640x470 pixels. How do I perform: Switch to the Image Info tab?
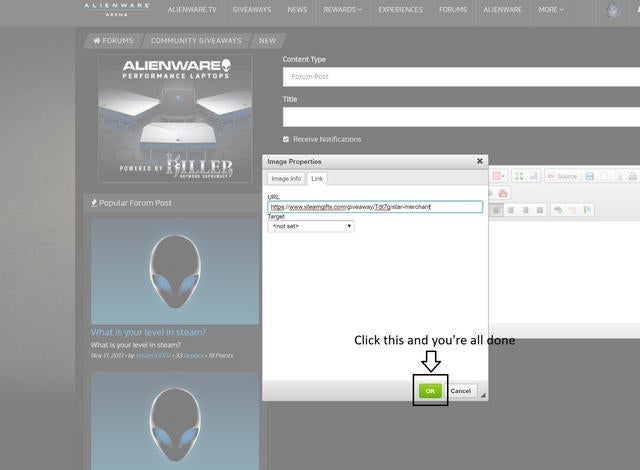pyautogui.click(x=286, y=179)
